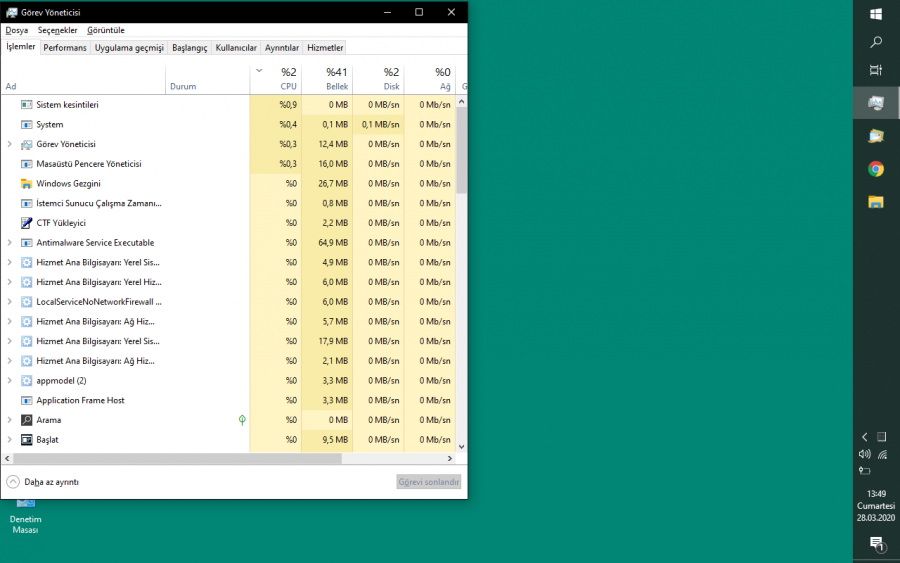Open the Hizmetler tab
Image resolution: width=900 pixels, height=563 pixels.
(x=325, y=48)
